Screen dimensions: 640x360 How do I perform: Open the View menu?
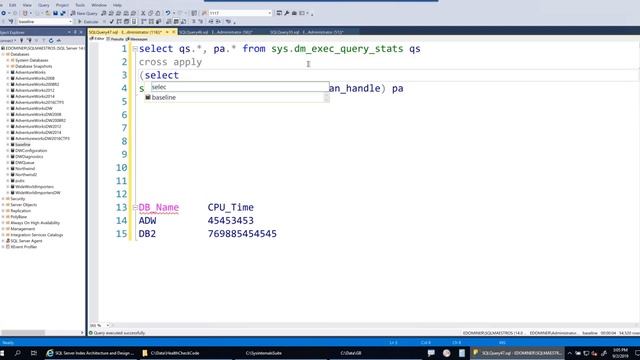(x=27, y=5)
